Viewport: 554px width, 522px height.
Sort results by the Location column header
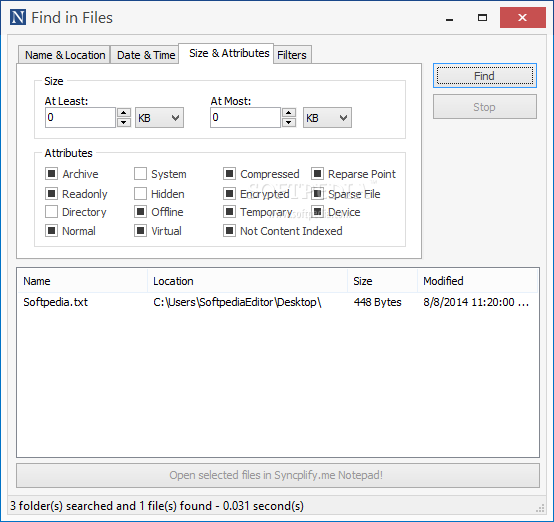click(247, 281)
